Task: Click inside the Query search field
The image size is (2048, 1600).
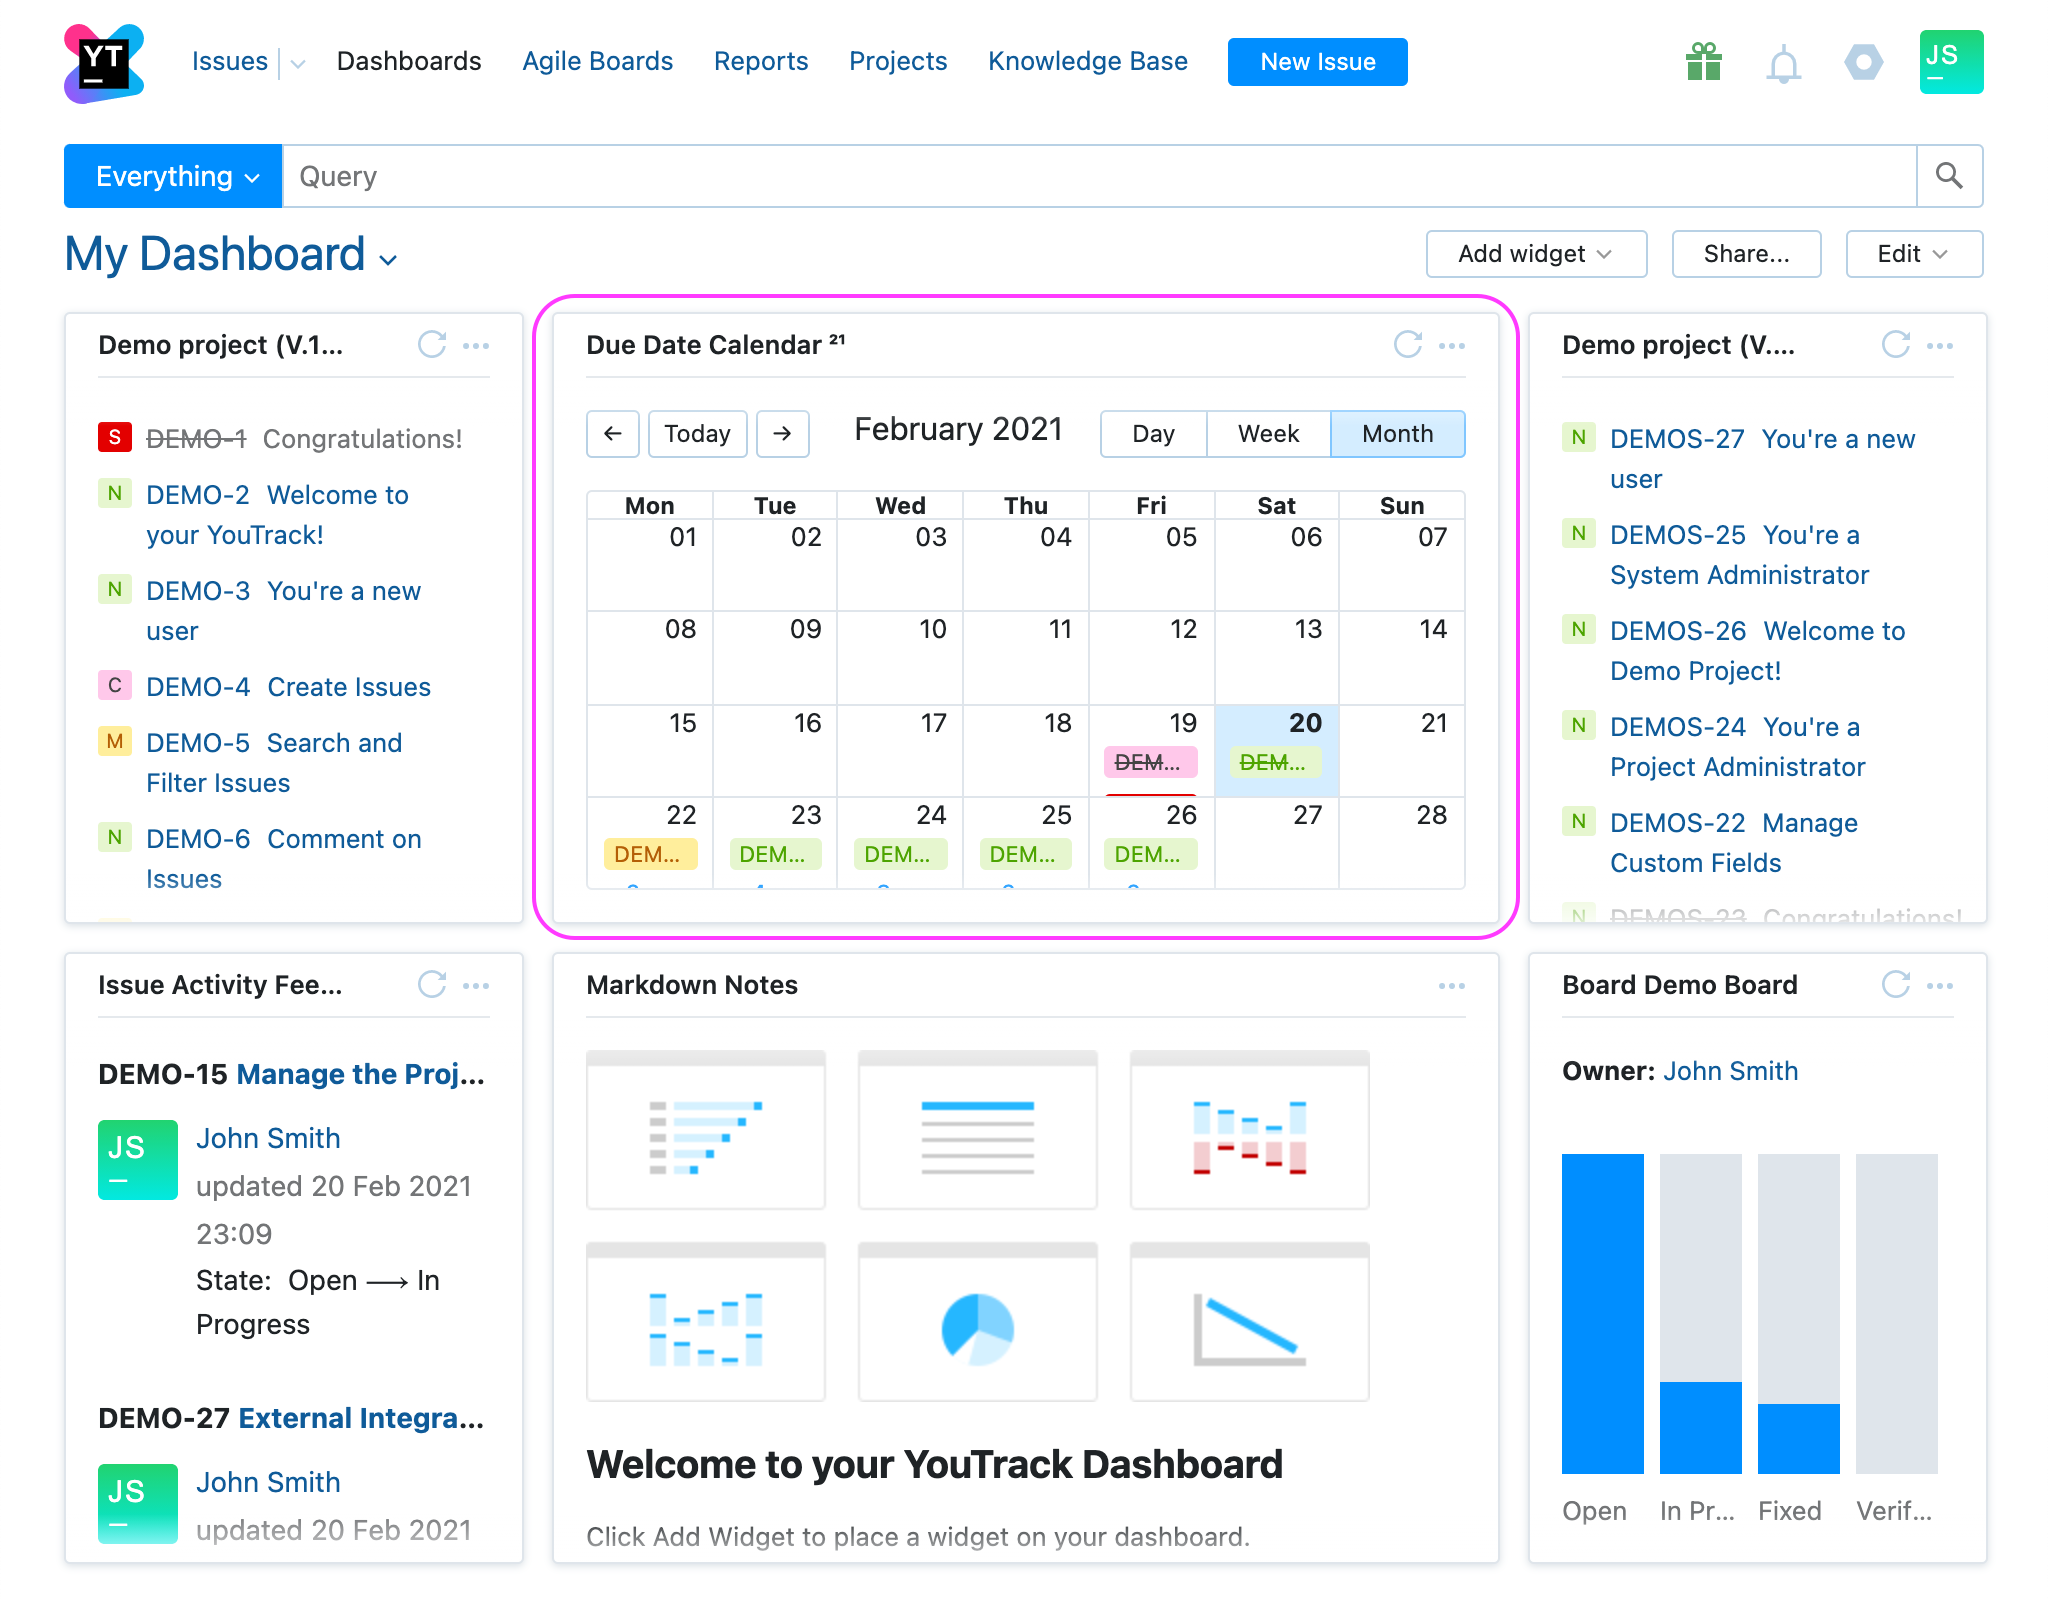Action: pos(700,176)
